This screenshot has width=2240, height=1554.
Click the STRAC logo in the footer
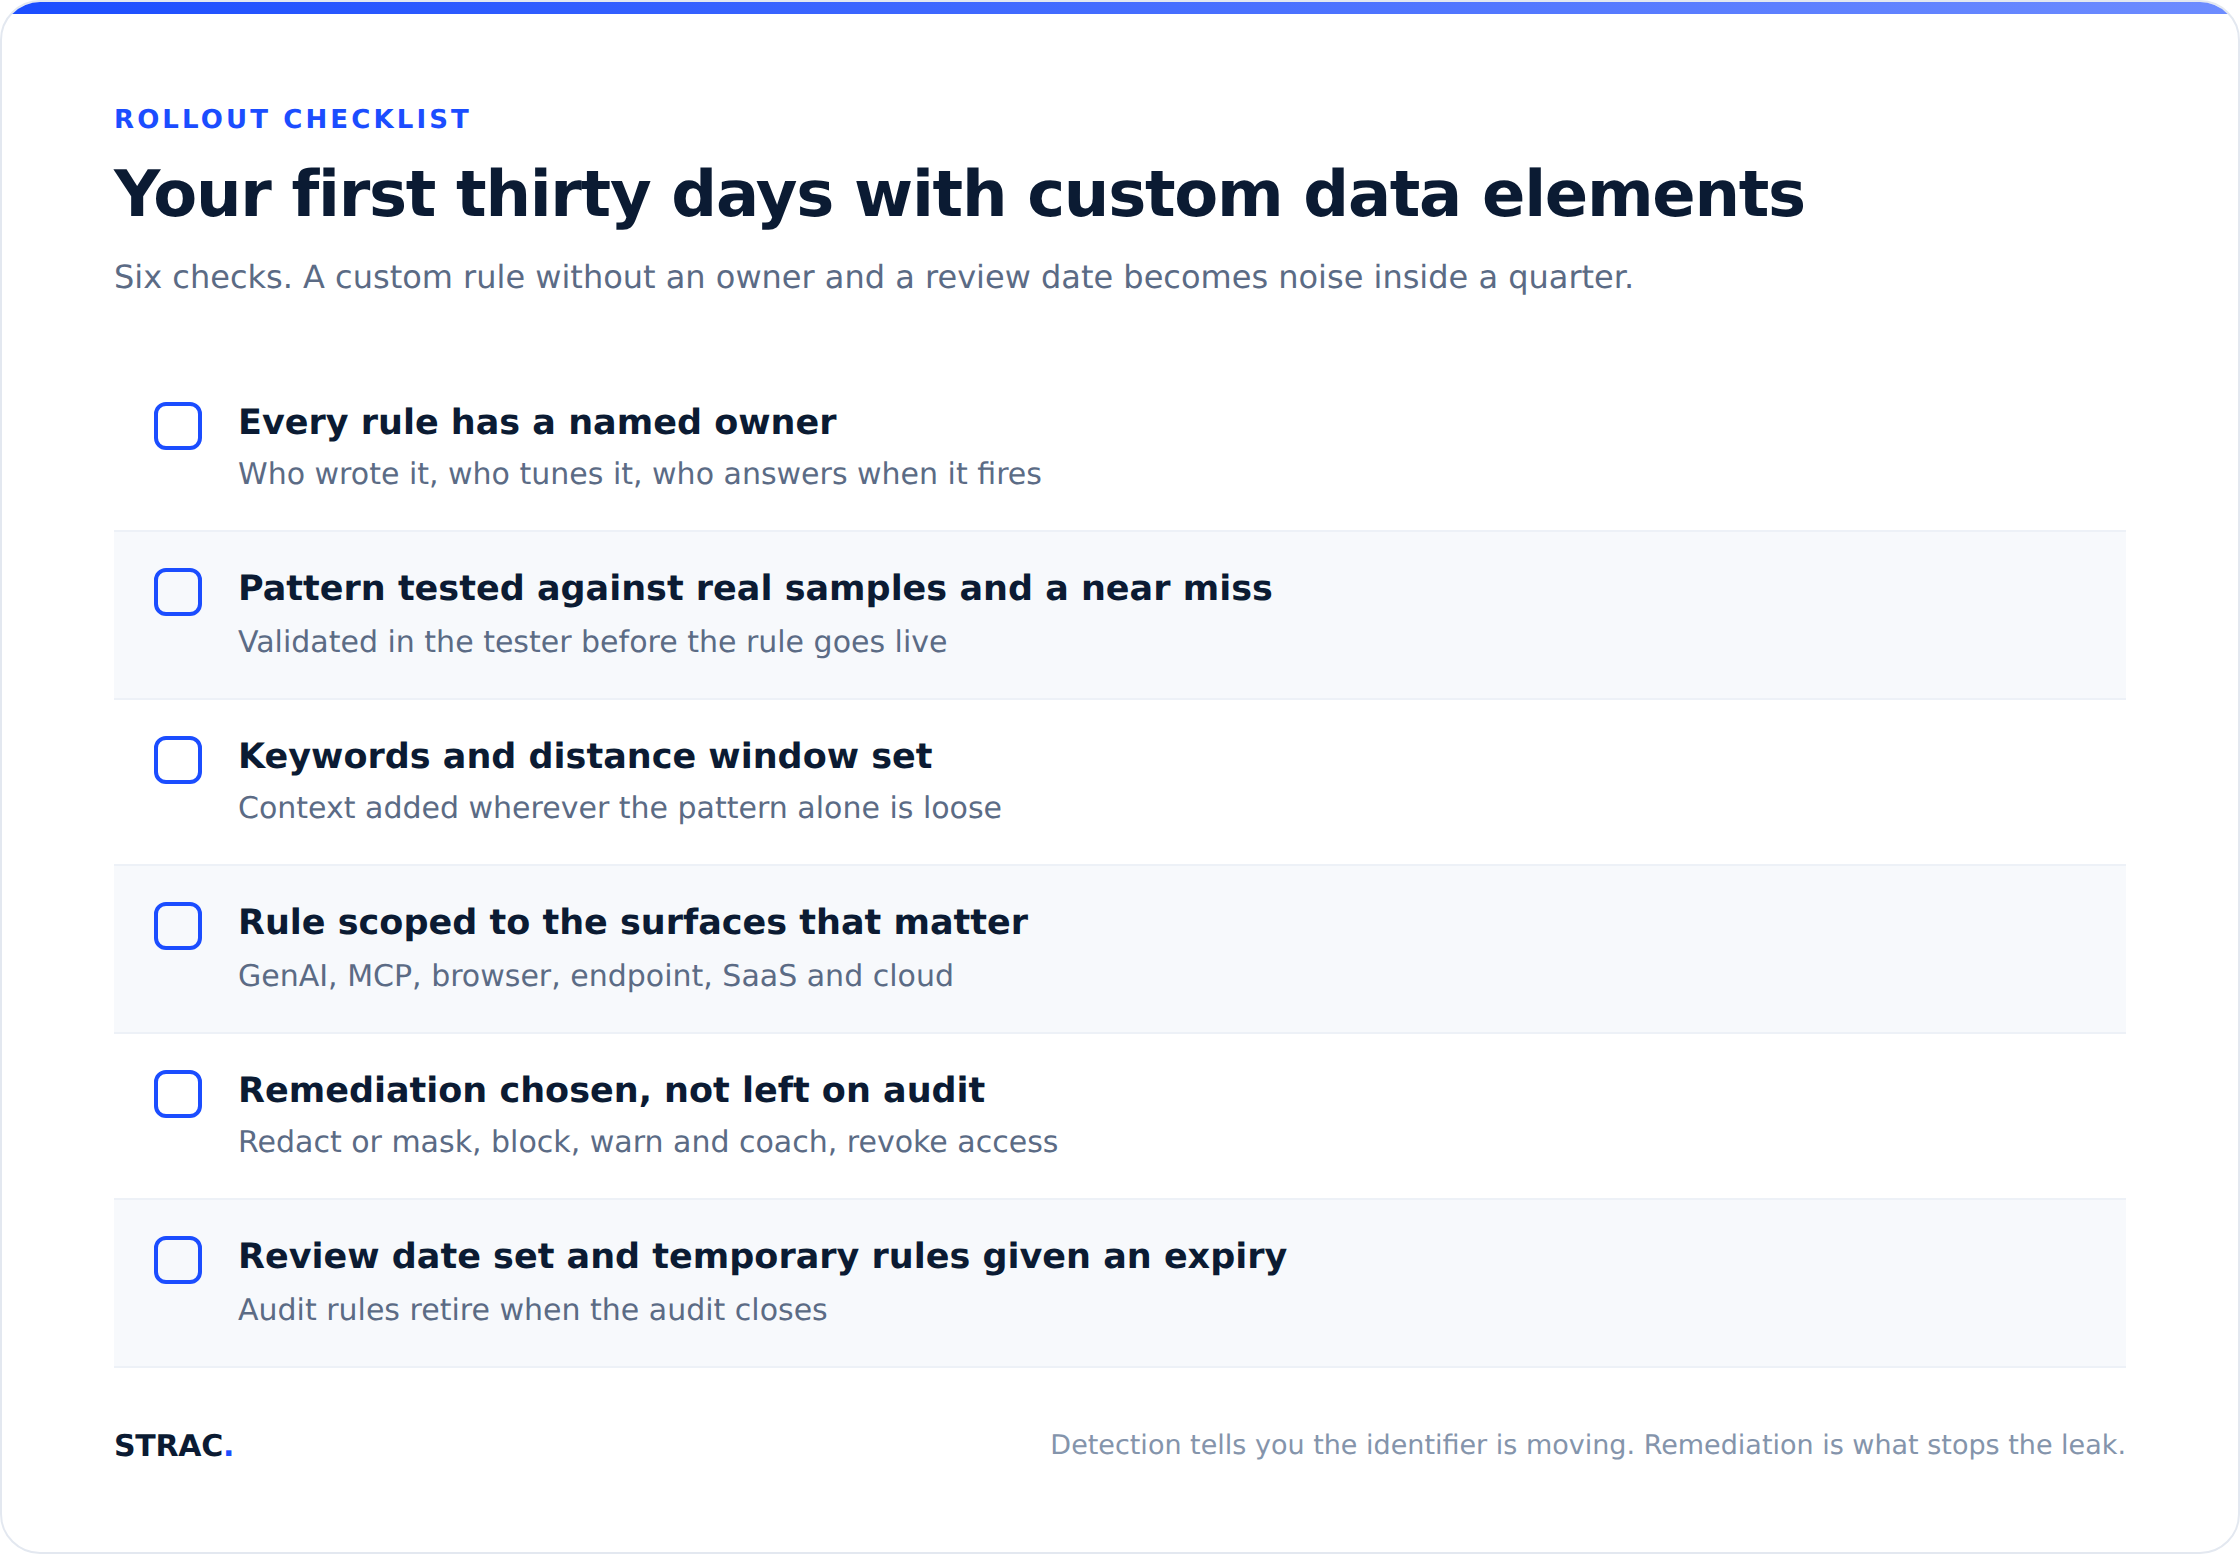click(173, 1445)
